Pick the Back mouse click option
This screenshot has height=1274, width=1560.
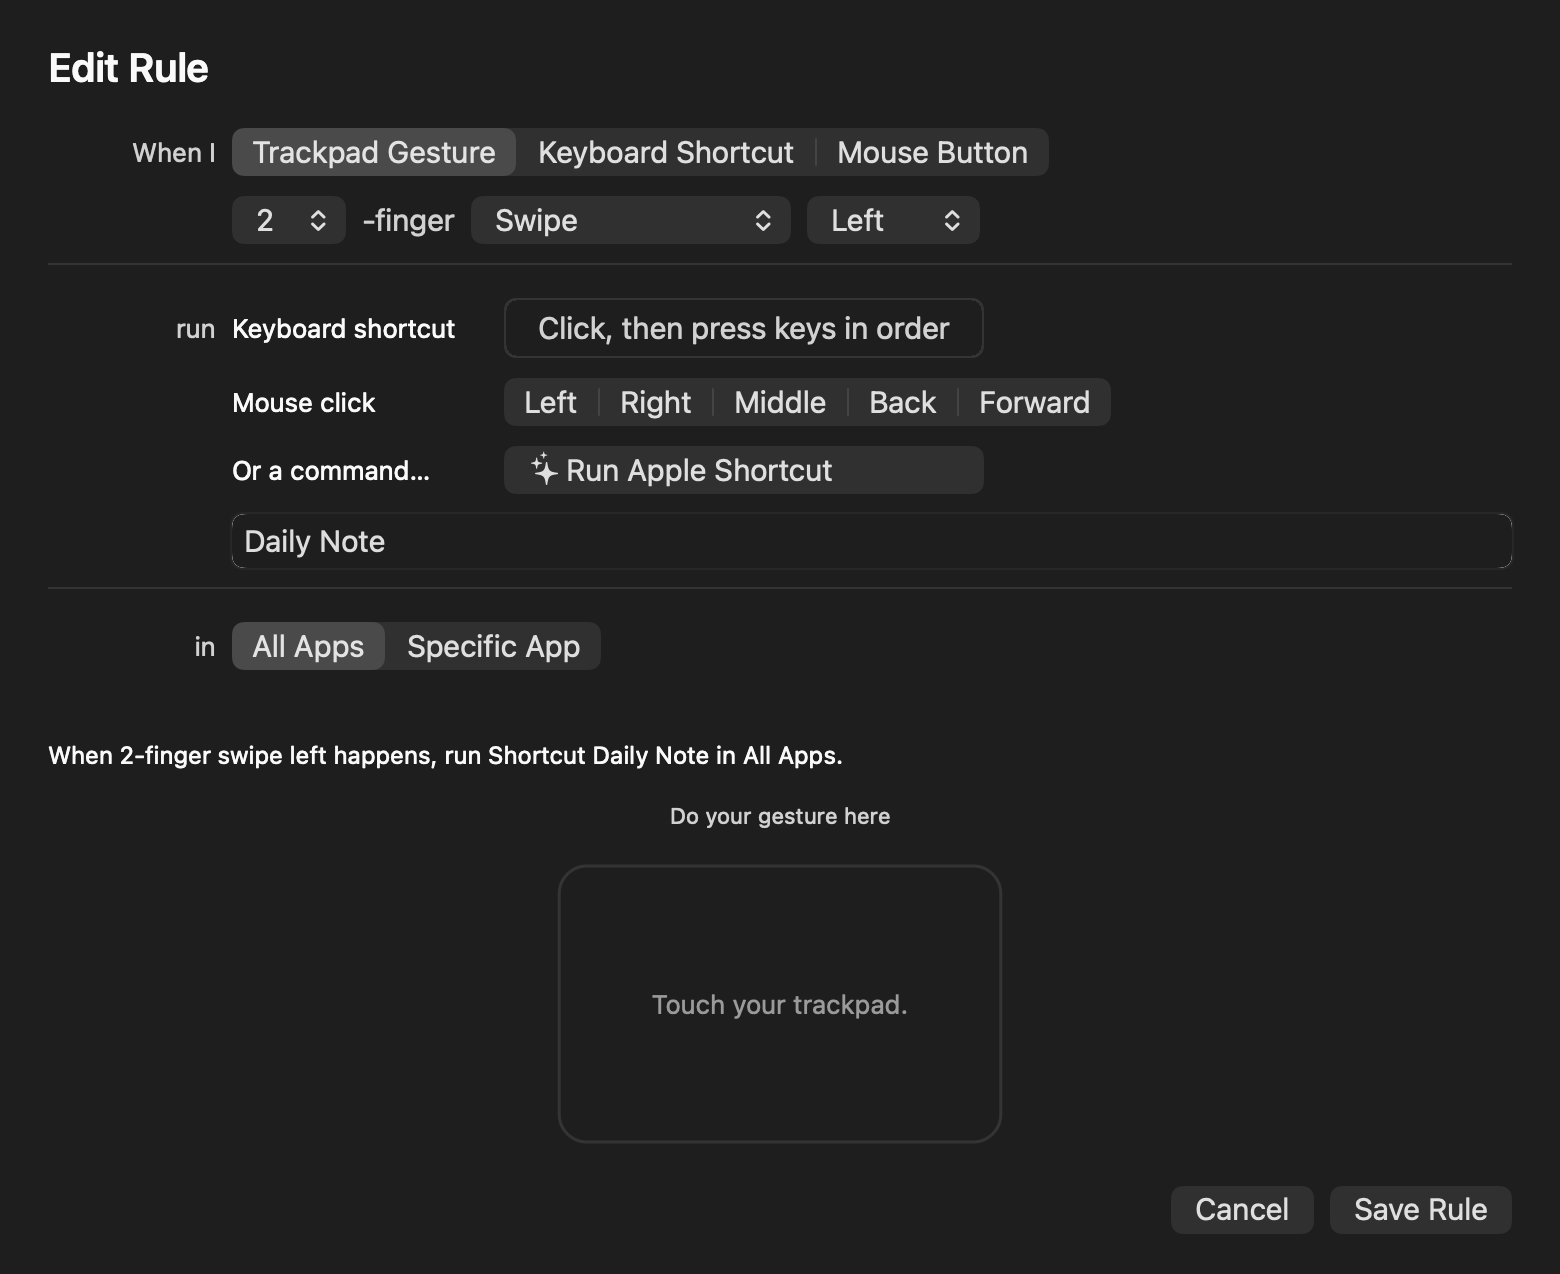click(902, 402)
